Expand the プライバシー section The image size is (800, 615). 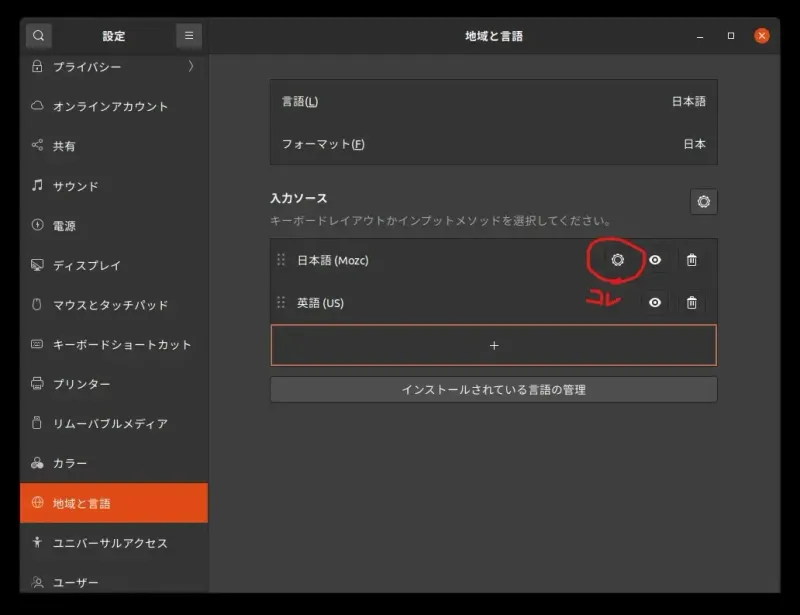point(110,67)
